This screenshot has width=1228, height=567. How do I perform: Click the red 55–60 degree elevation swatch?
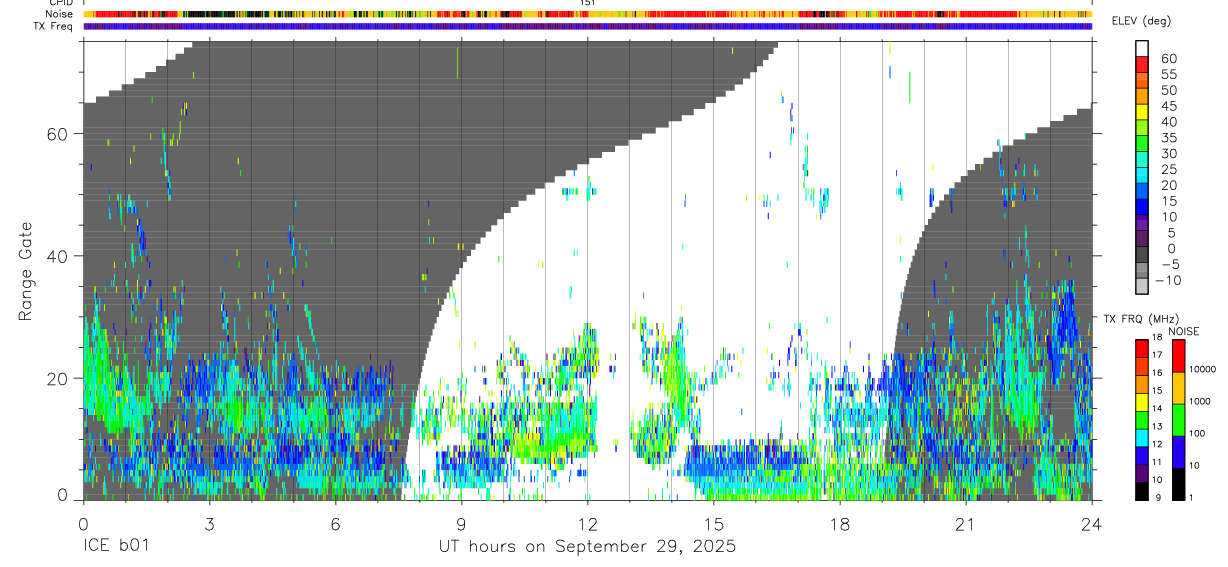1142,65
